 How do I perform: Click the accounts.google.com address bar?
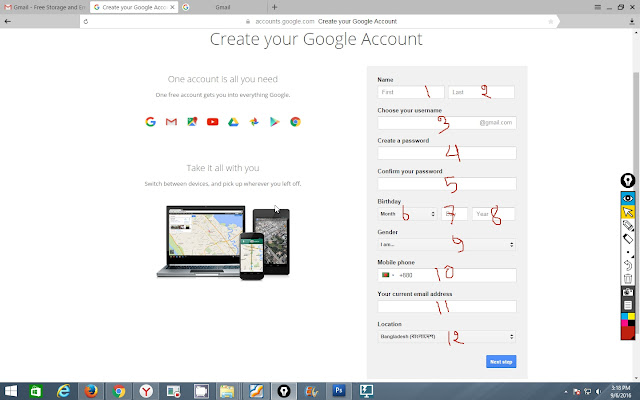tap(318, 21)
